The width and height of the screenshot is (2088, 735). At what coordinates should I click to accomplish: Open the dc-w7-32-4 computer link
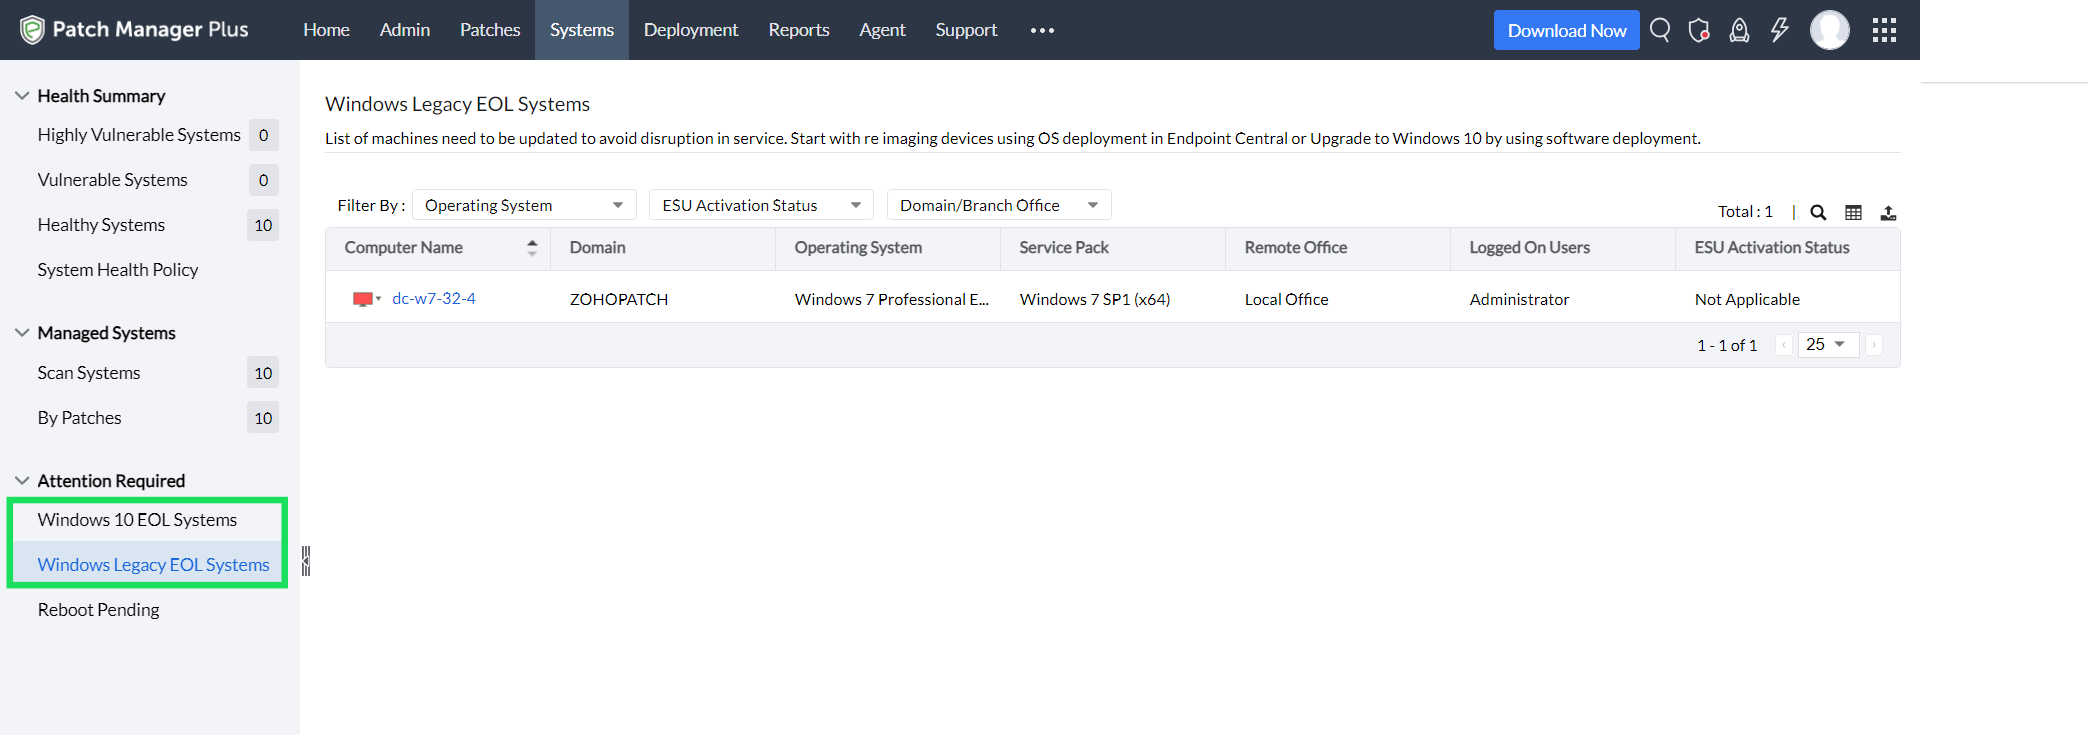(x=434, y=299)
